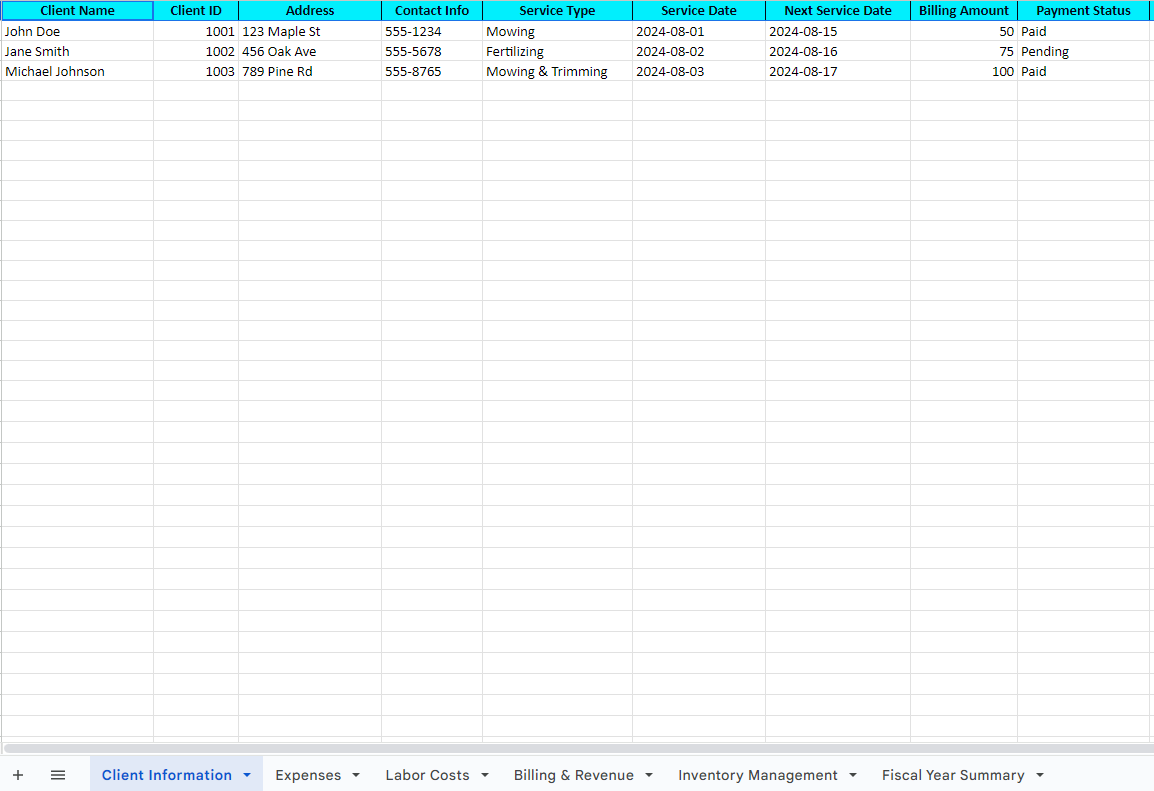Select client ID cell 1001
Viewport: 1154px width, 791px height.
click(x=196, y=32)
